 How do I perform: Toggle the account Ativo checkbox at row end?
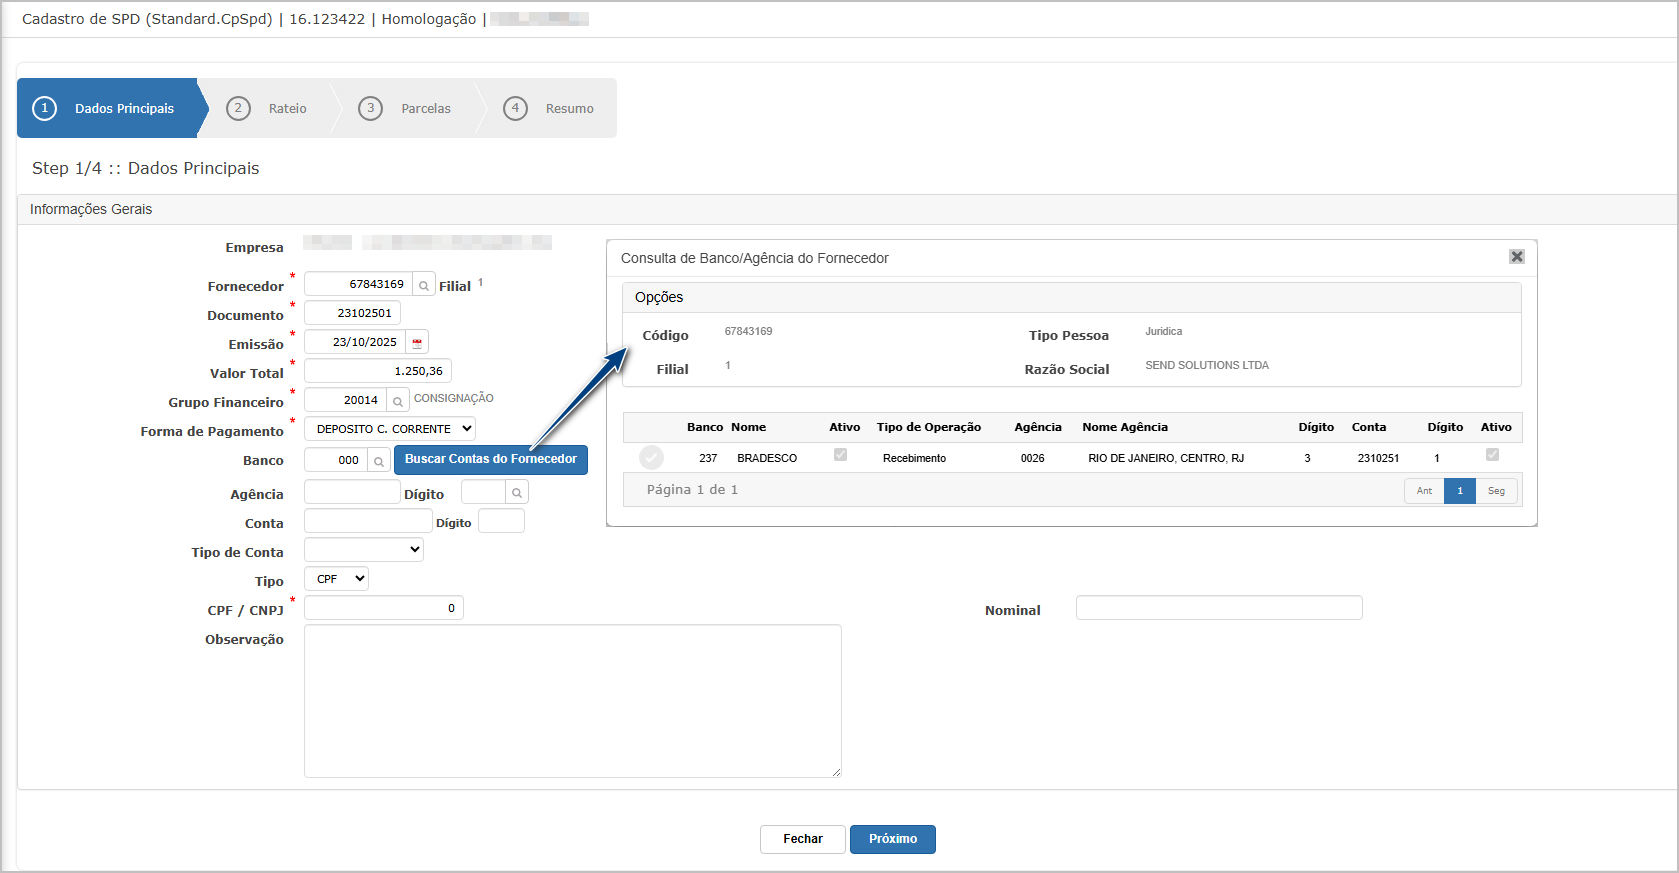[x=1492, y=455]
